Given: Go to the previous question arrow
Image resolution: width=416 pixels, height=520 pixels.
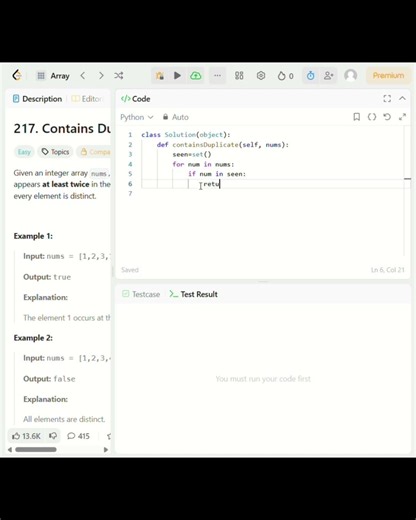Looking at the screenshot, I should click(83, 76).
